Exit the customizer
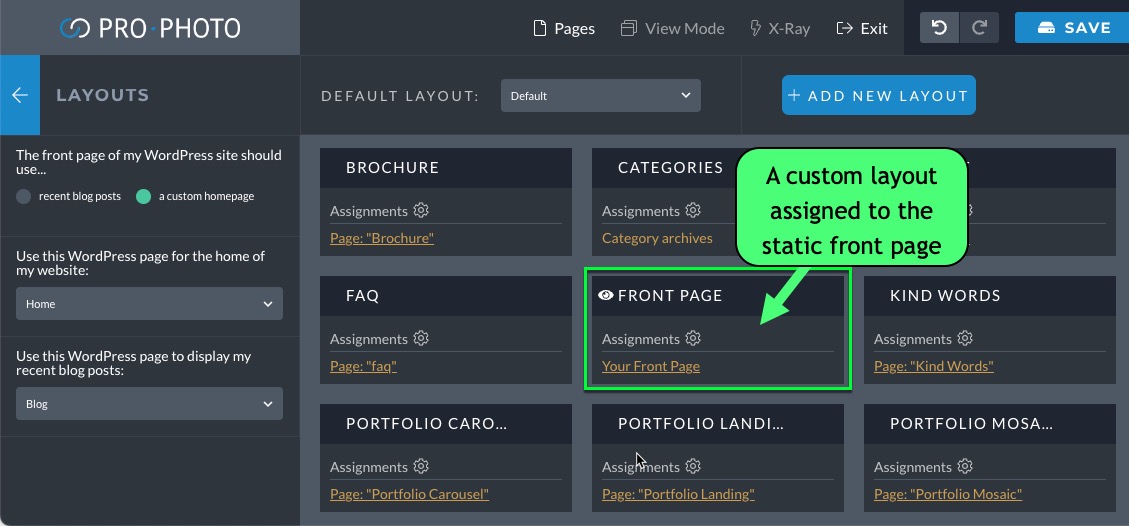 [x=862, y=28]
